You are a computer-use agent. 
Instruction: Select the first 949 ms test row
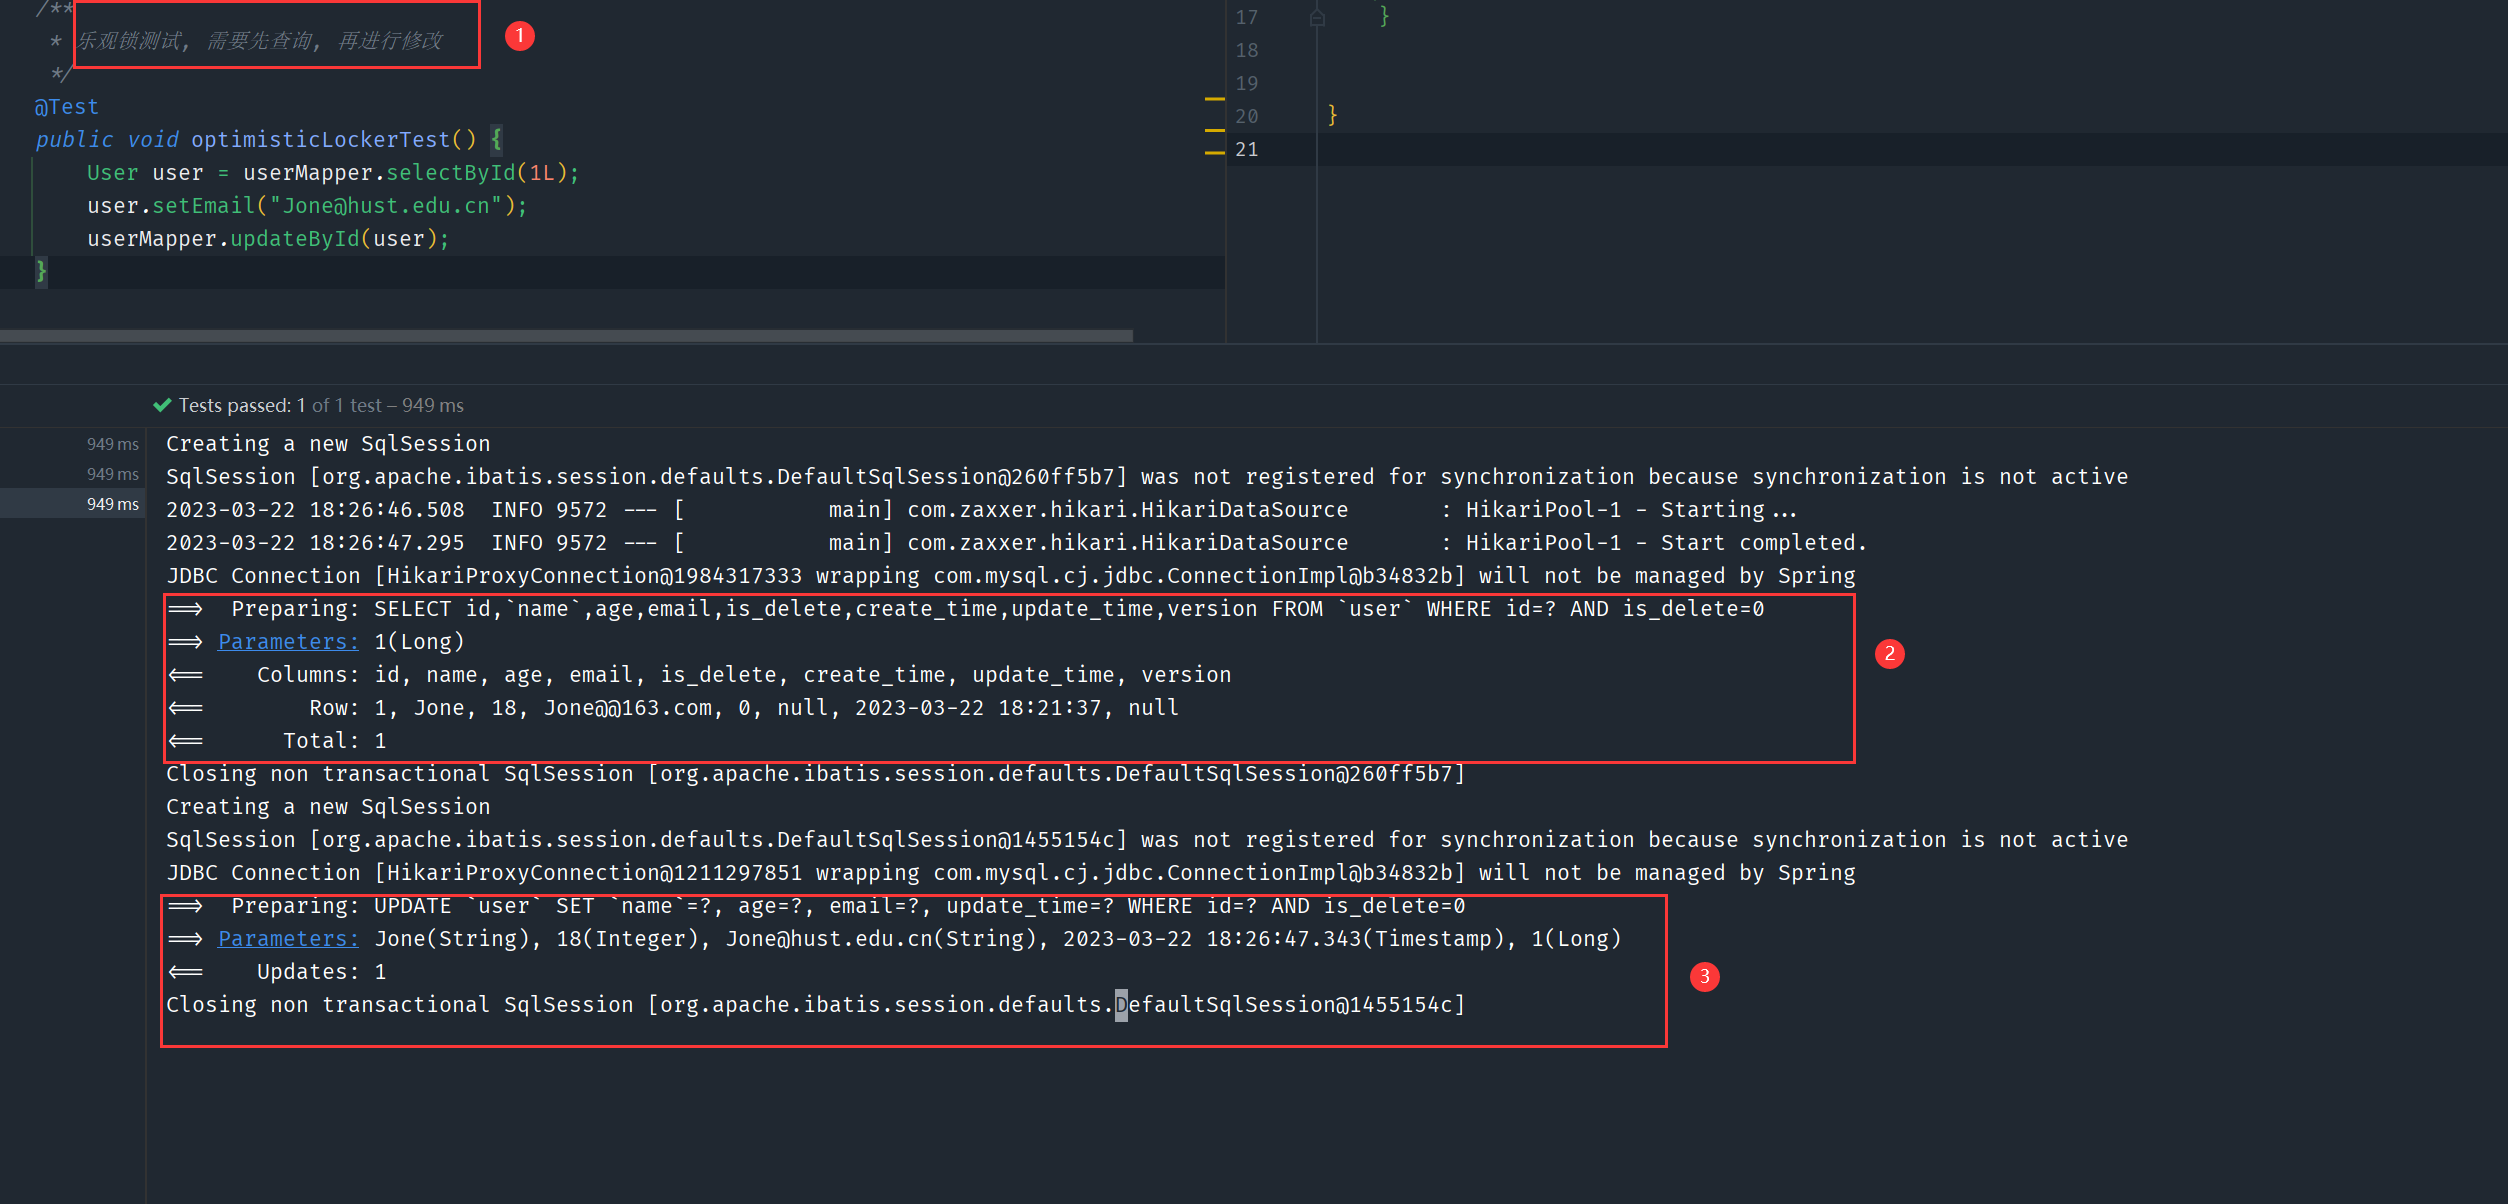tap(112, 444)
